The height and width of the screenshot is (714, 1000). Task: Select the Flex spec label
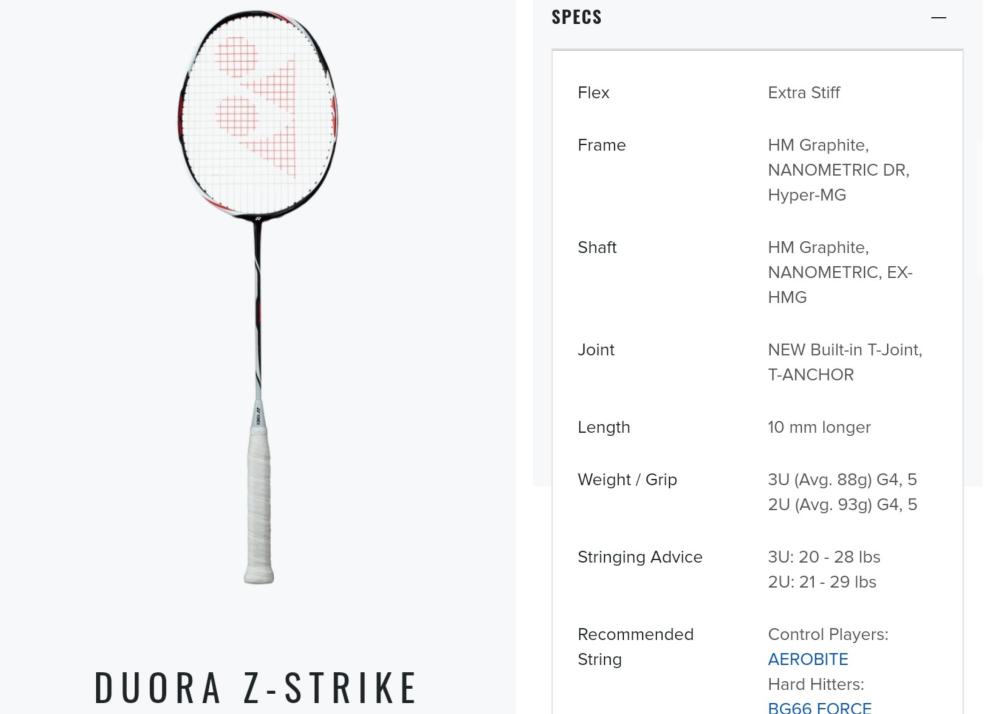(x=593, y=92)
